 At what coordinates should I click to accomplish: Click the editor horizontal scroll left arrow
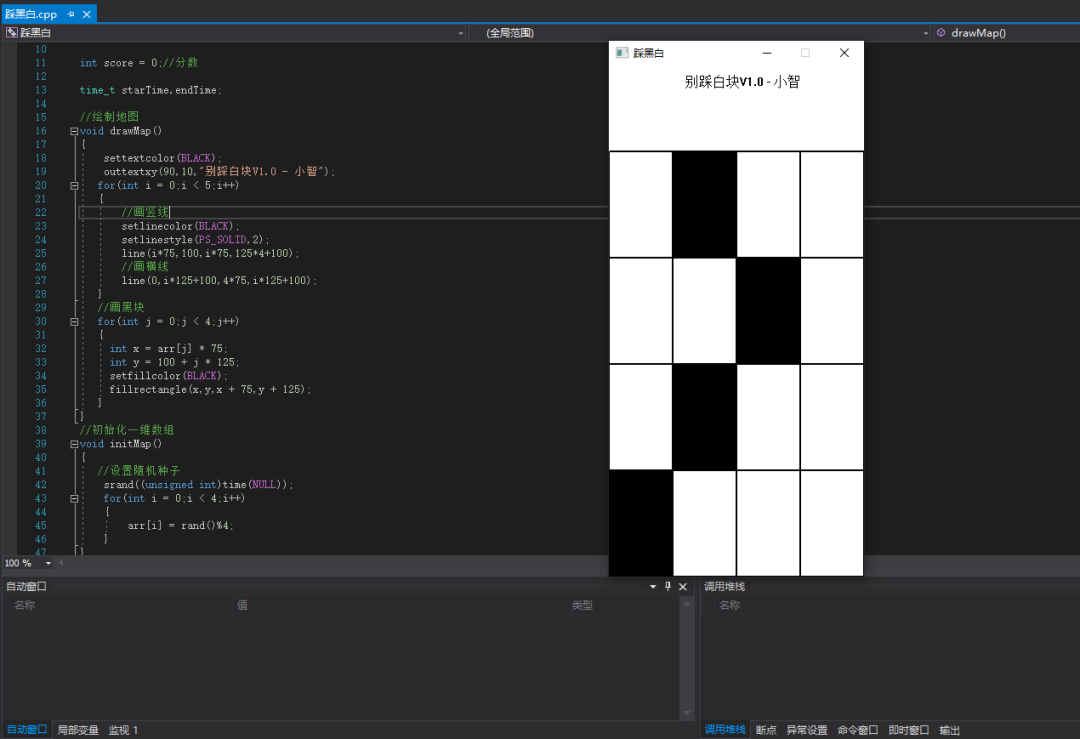click(x=61, y=563)
